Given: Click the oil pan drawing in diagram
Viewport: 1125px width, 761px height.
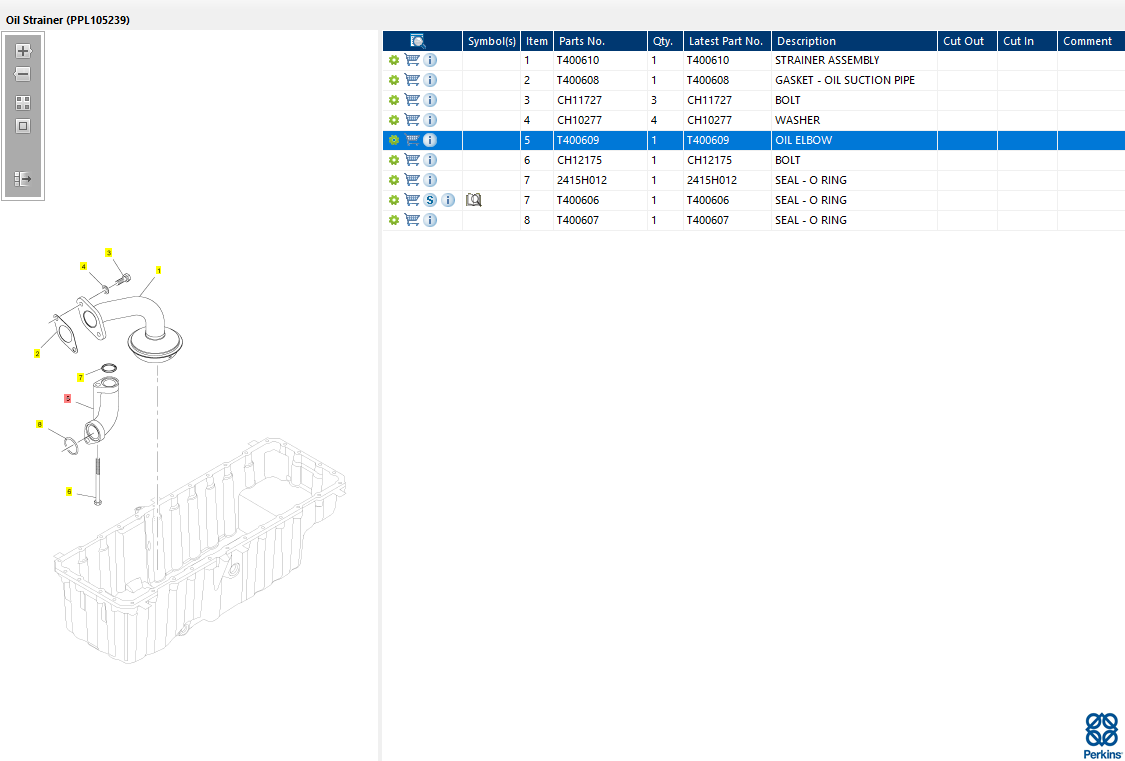Looking at the screenshot, I should point(201,552).
